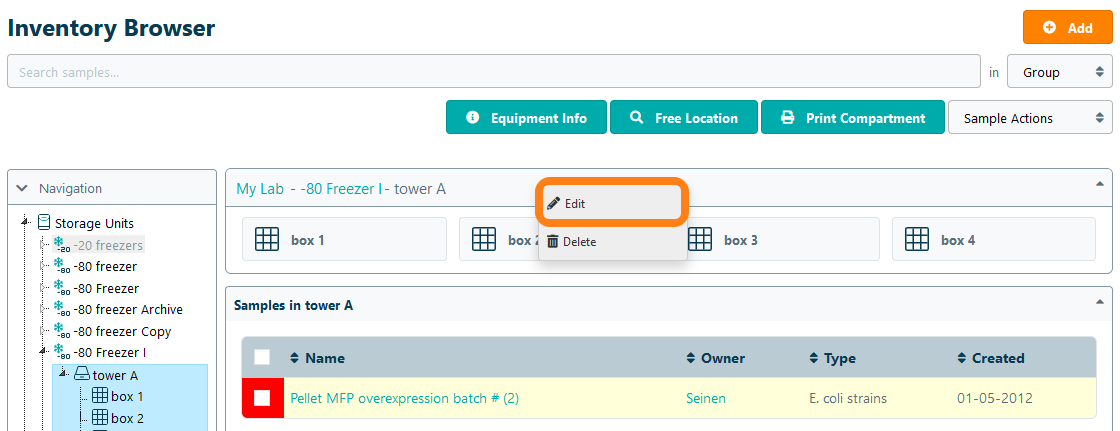Click the Search samples input field
The width and height of the screenshot is (1120, 431).
(x=493, y=72)
